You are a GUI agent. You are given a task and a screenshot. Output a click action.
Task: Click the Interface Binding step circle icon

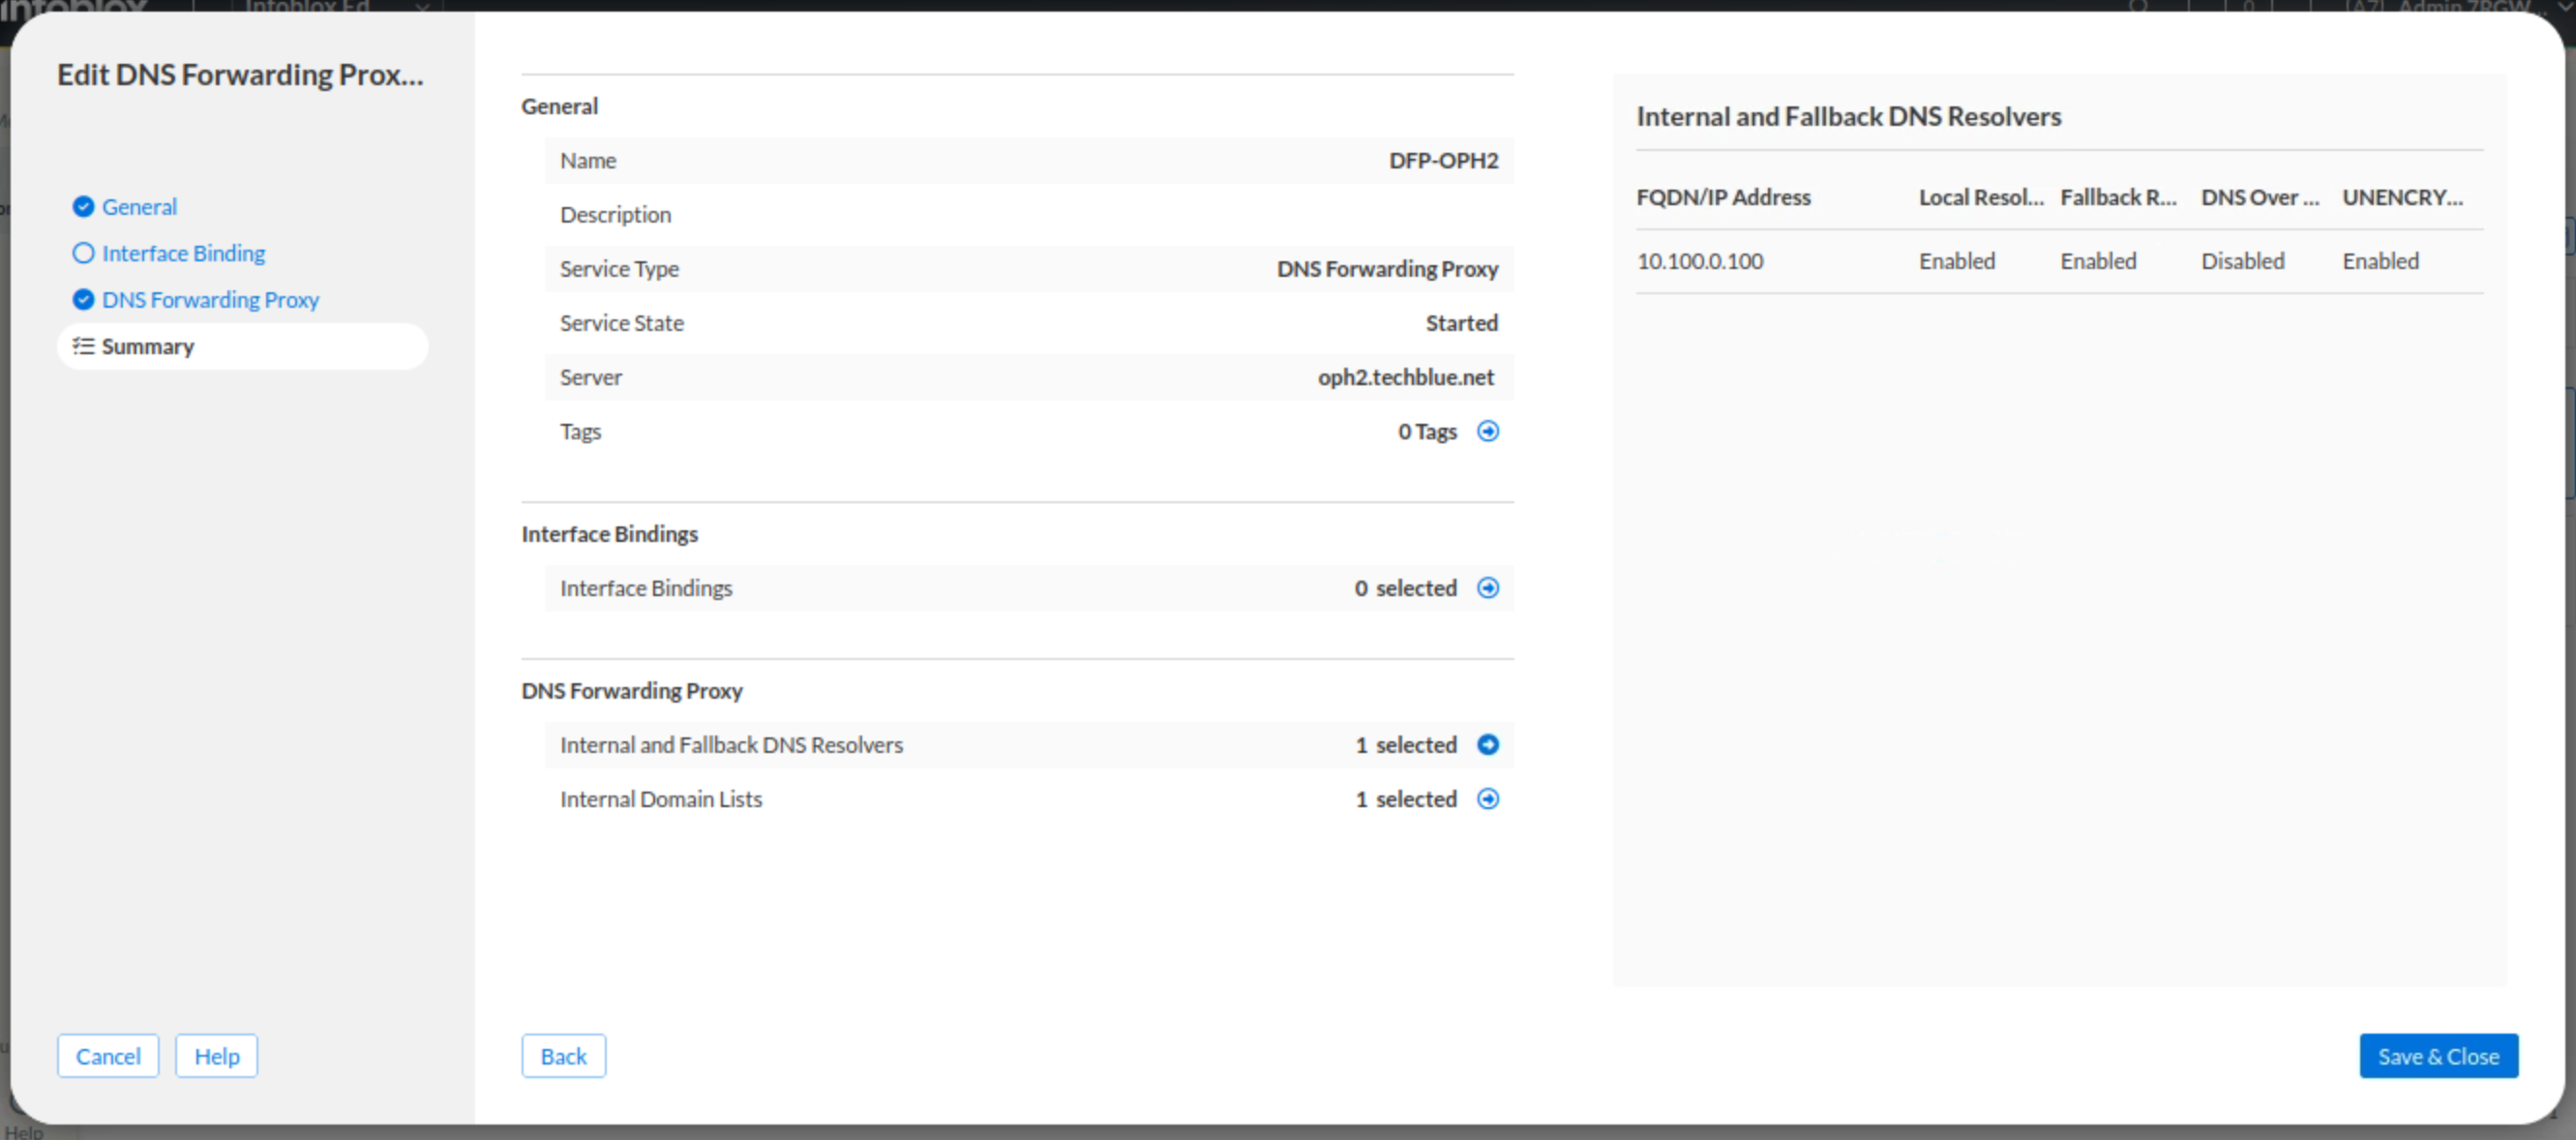pyautogui.click(x=83, y=253)
